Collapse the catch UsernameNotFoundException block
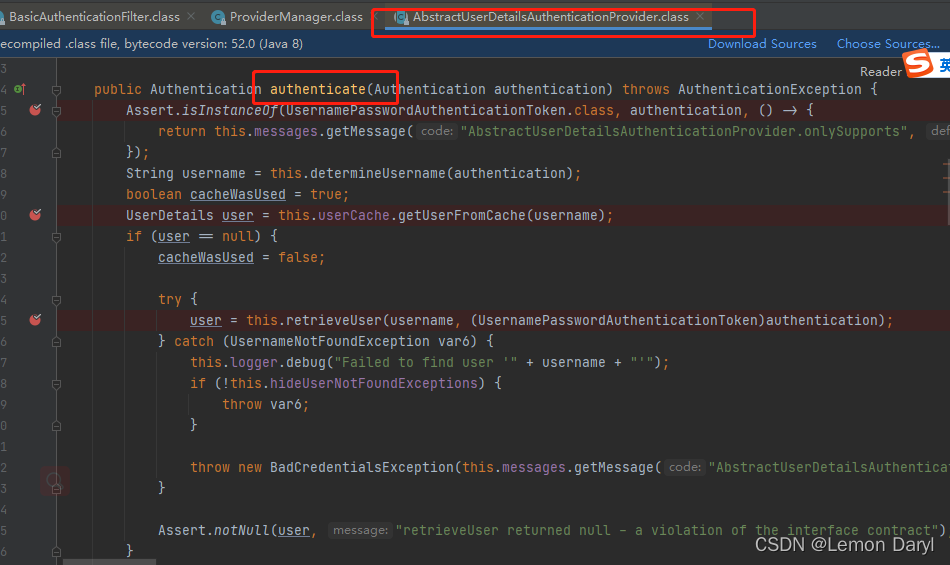 [56, 342]
